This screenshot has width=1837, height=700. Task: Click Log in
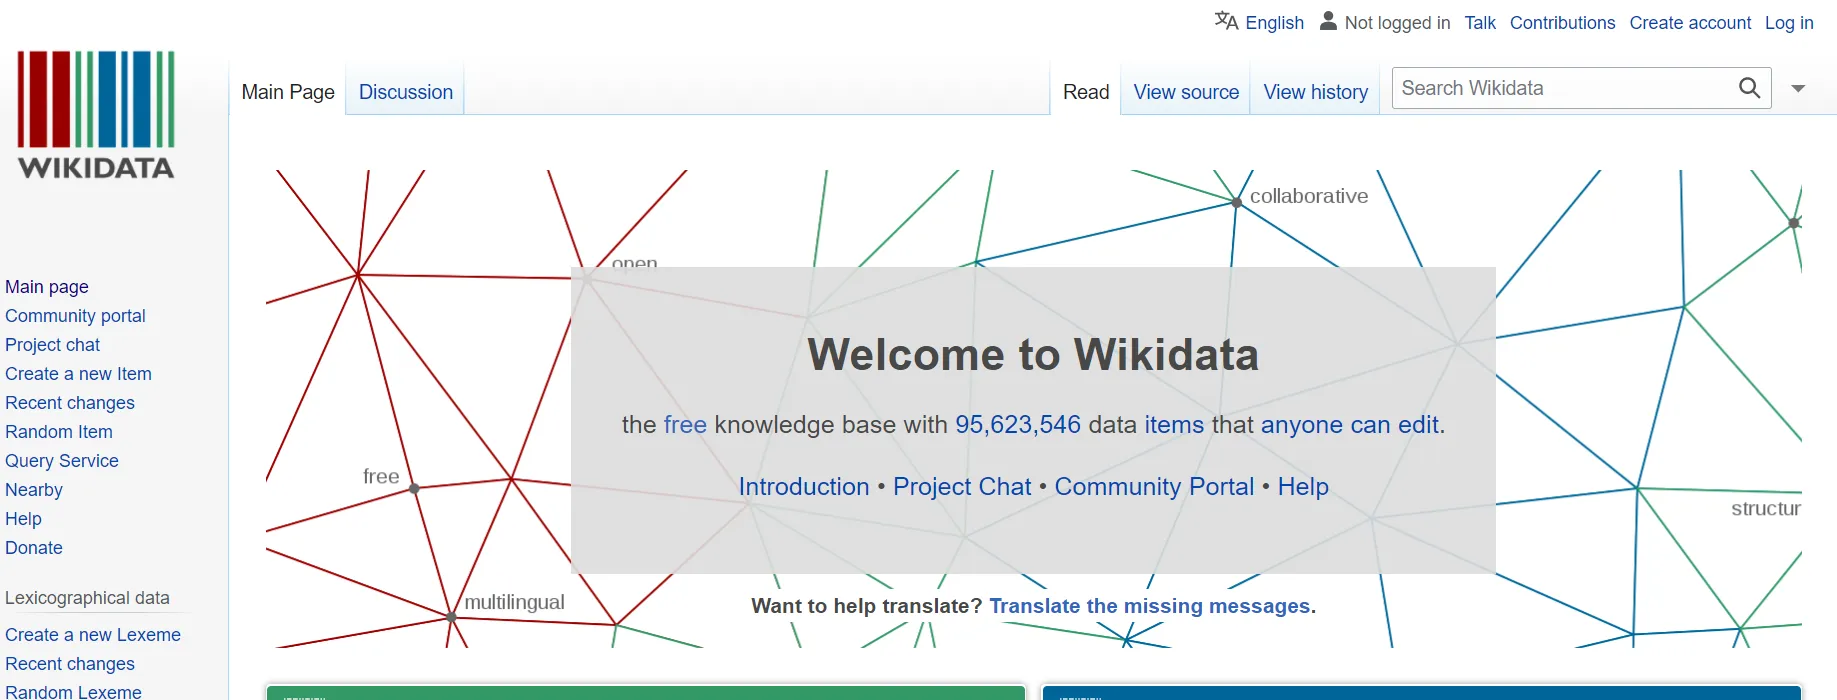tap(1788, 23)
